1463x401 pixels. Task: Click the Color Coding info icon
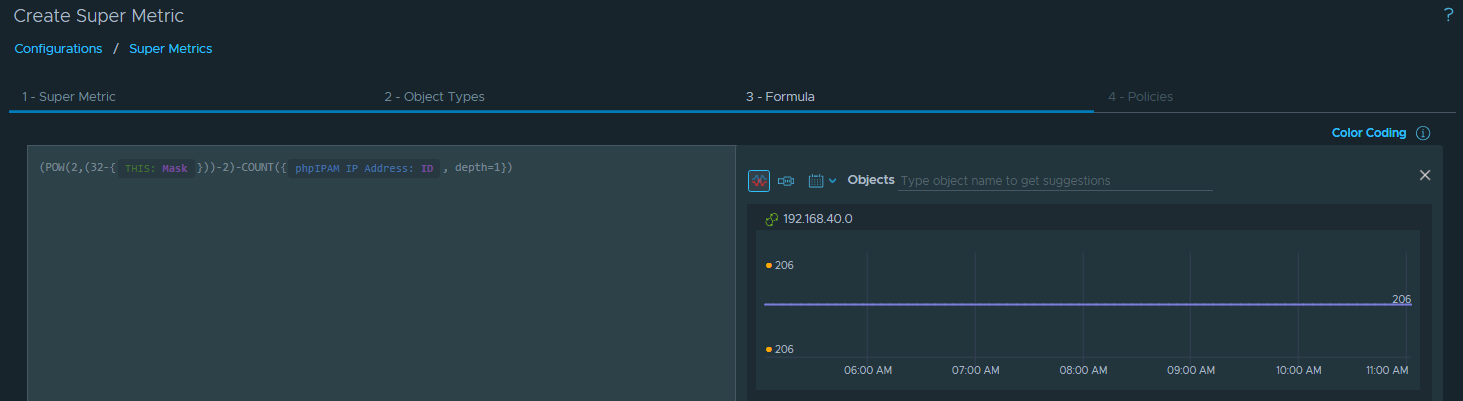(x=1423, y=133)
